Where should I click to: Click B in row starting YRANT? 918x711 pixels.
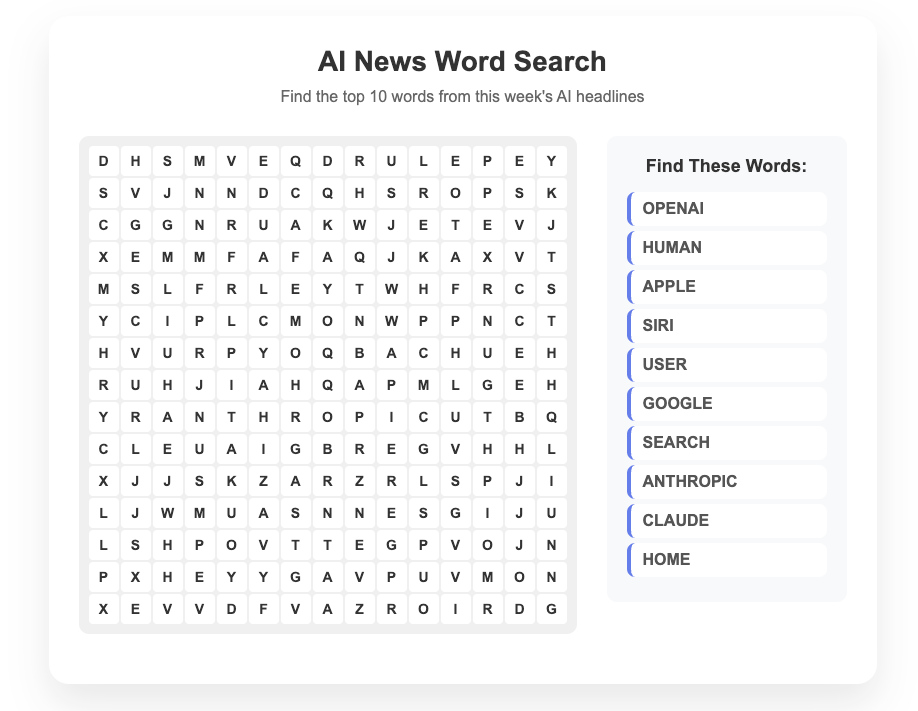[x=519, y=417]
